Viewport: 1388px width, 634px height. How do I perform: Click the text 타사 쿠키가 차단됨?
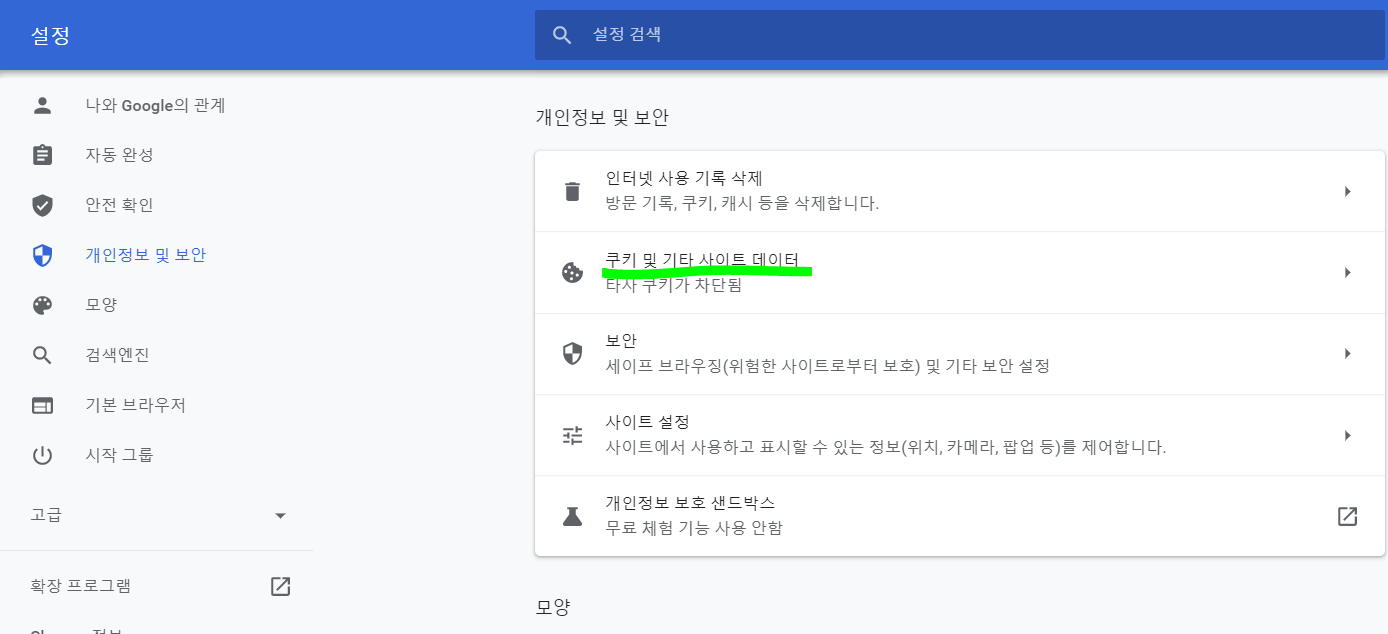pos(674,285)
